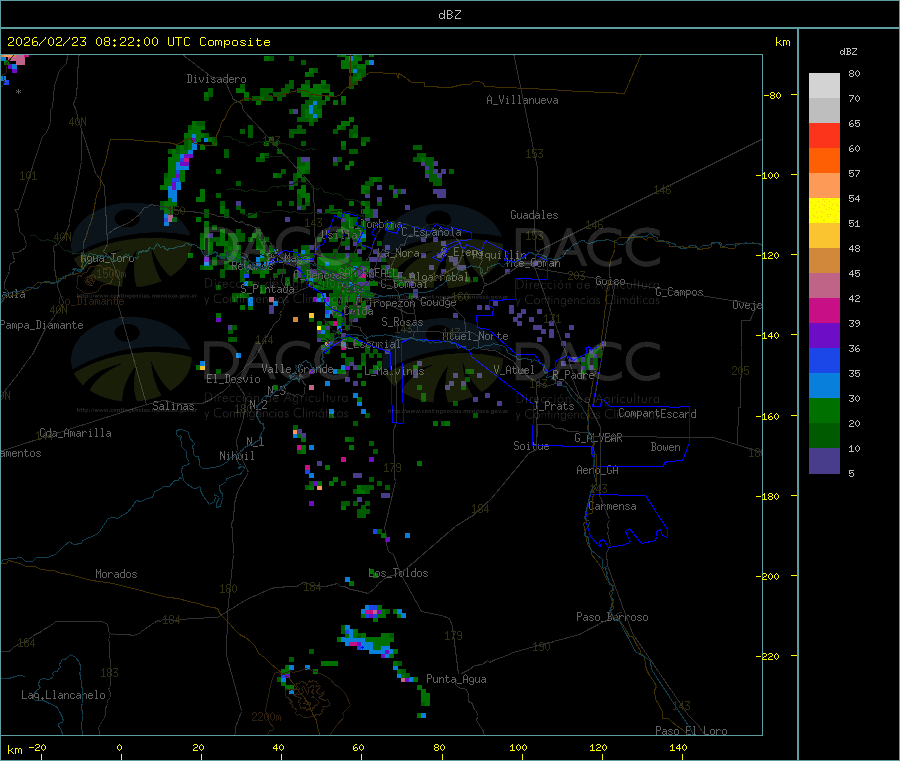Click the Cda_Amarilla label

(x=75, y=433)
